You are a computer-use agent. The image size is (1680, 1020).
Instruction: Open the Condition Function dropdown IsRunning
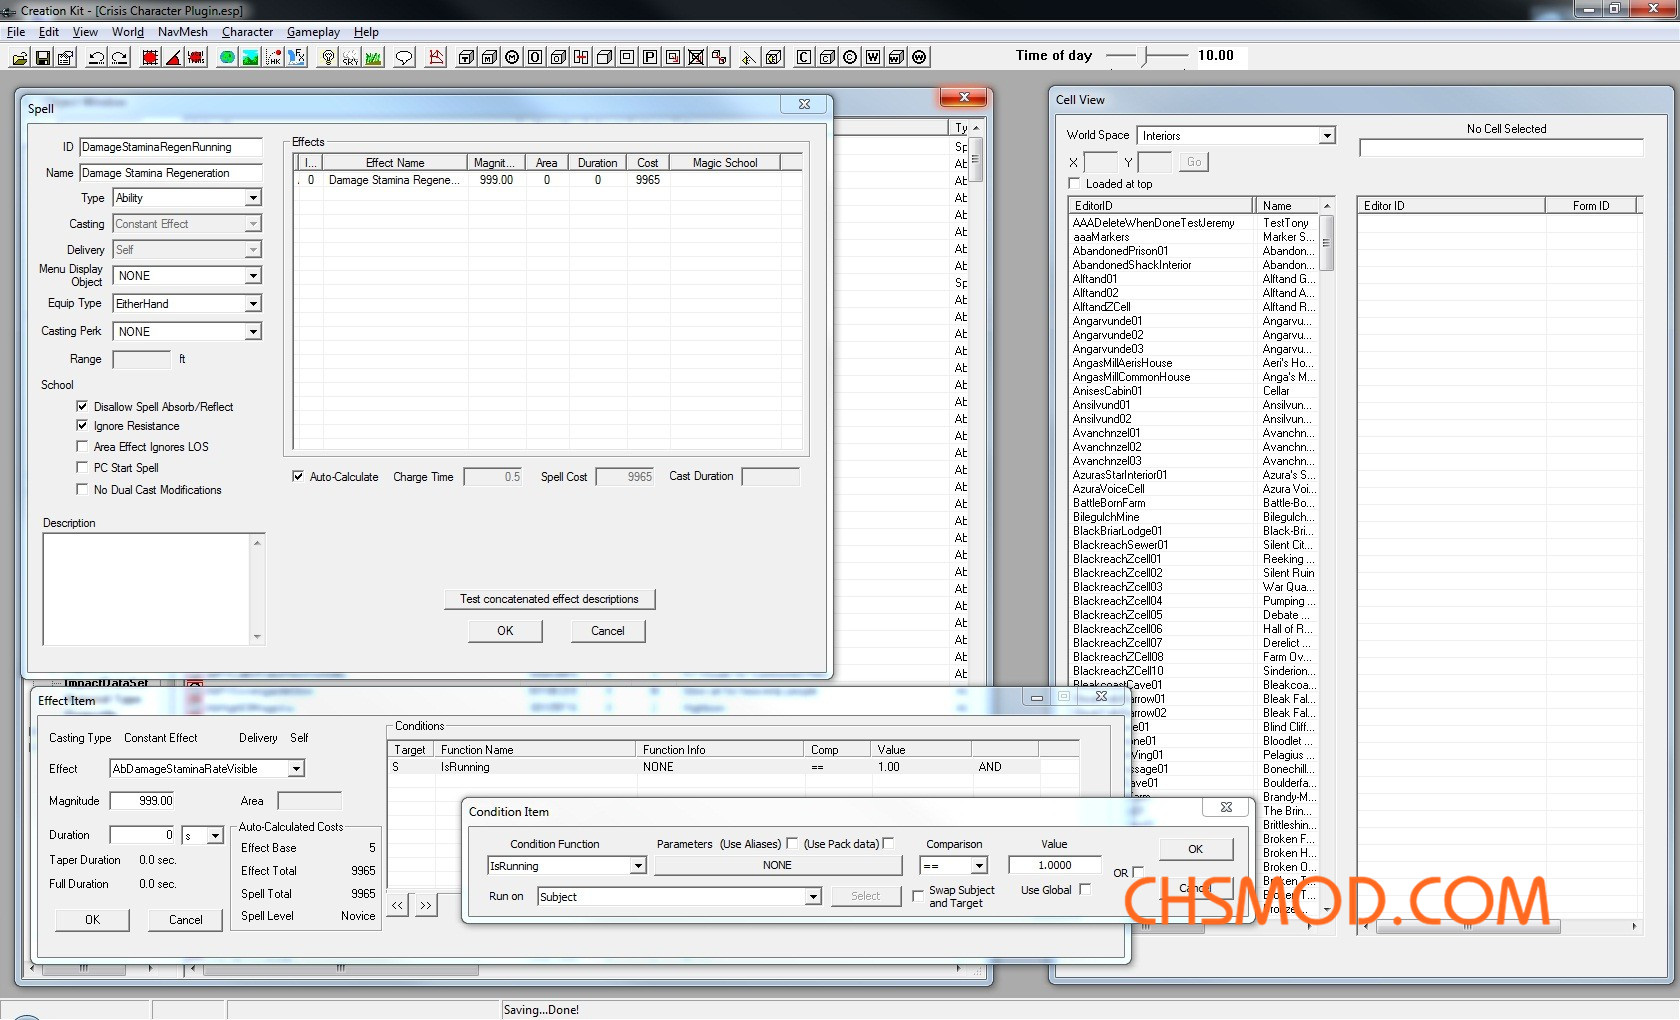567,866
